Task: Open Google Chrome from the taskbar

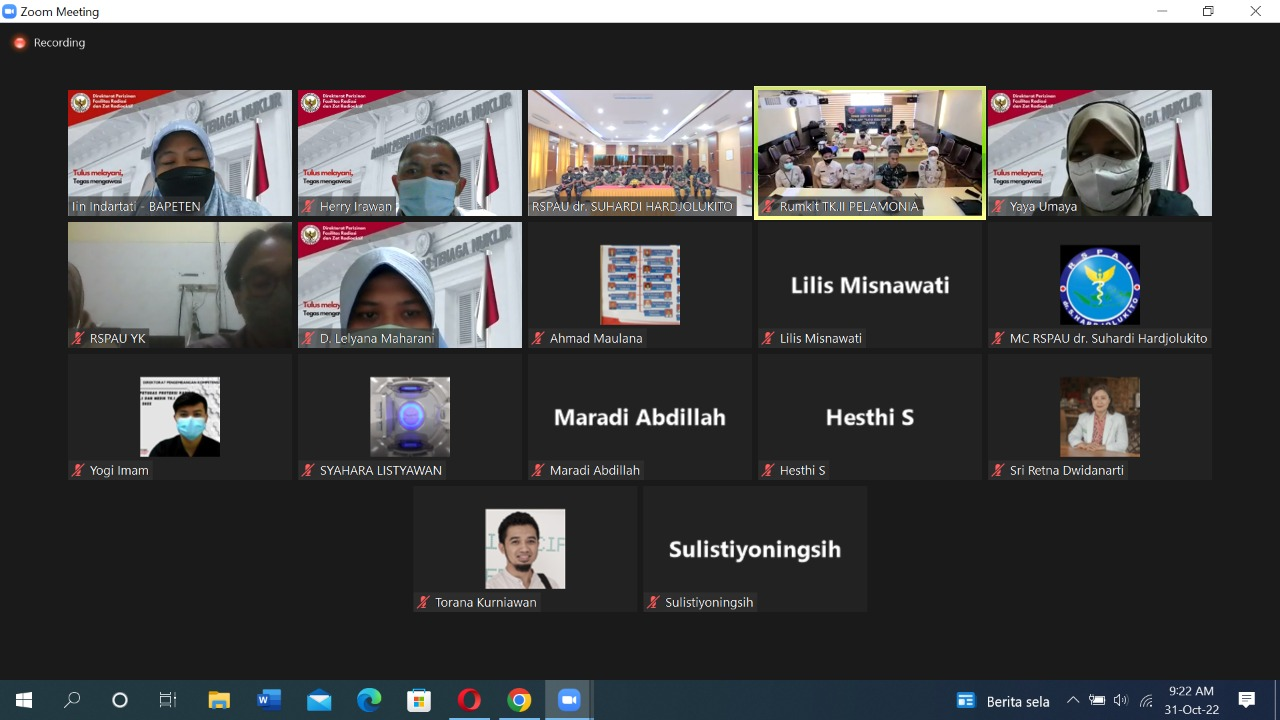Action: point(519,700)
